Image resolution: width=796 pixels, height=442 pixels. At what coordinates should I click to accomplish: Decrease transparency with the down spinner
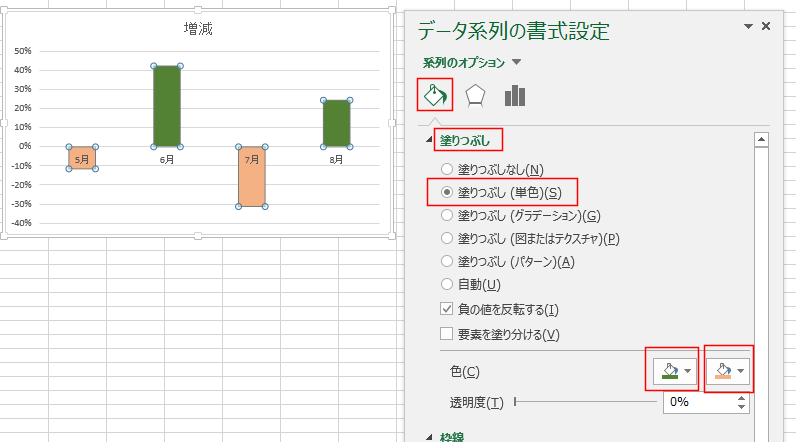coord(742,407)
